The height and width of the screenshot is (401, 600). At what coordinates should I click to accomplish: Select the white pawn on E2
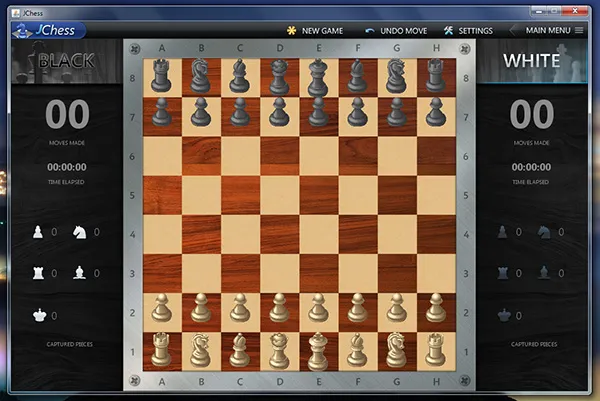point(319,308)
